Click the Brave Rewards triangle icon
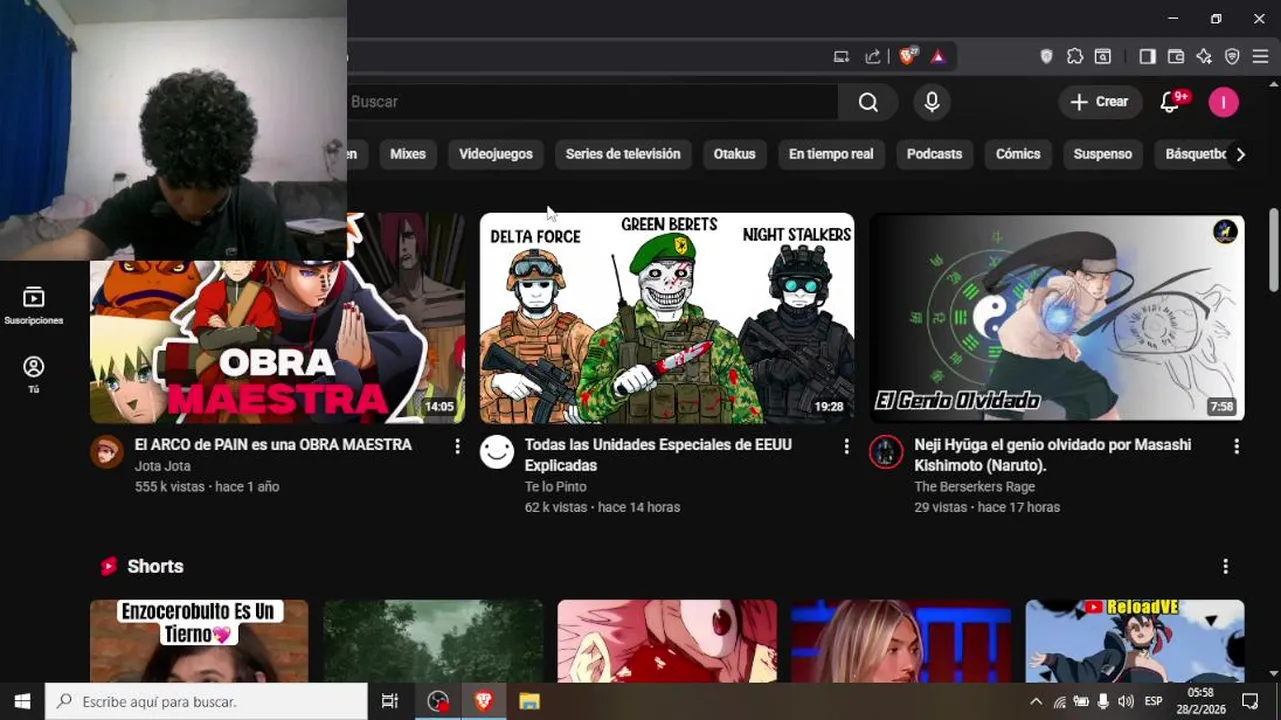The image size is (1281, 720). pos(938,57)
